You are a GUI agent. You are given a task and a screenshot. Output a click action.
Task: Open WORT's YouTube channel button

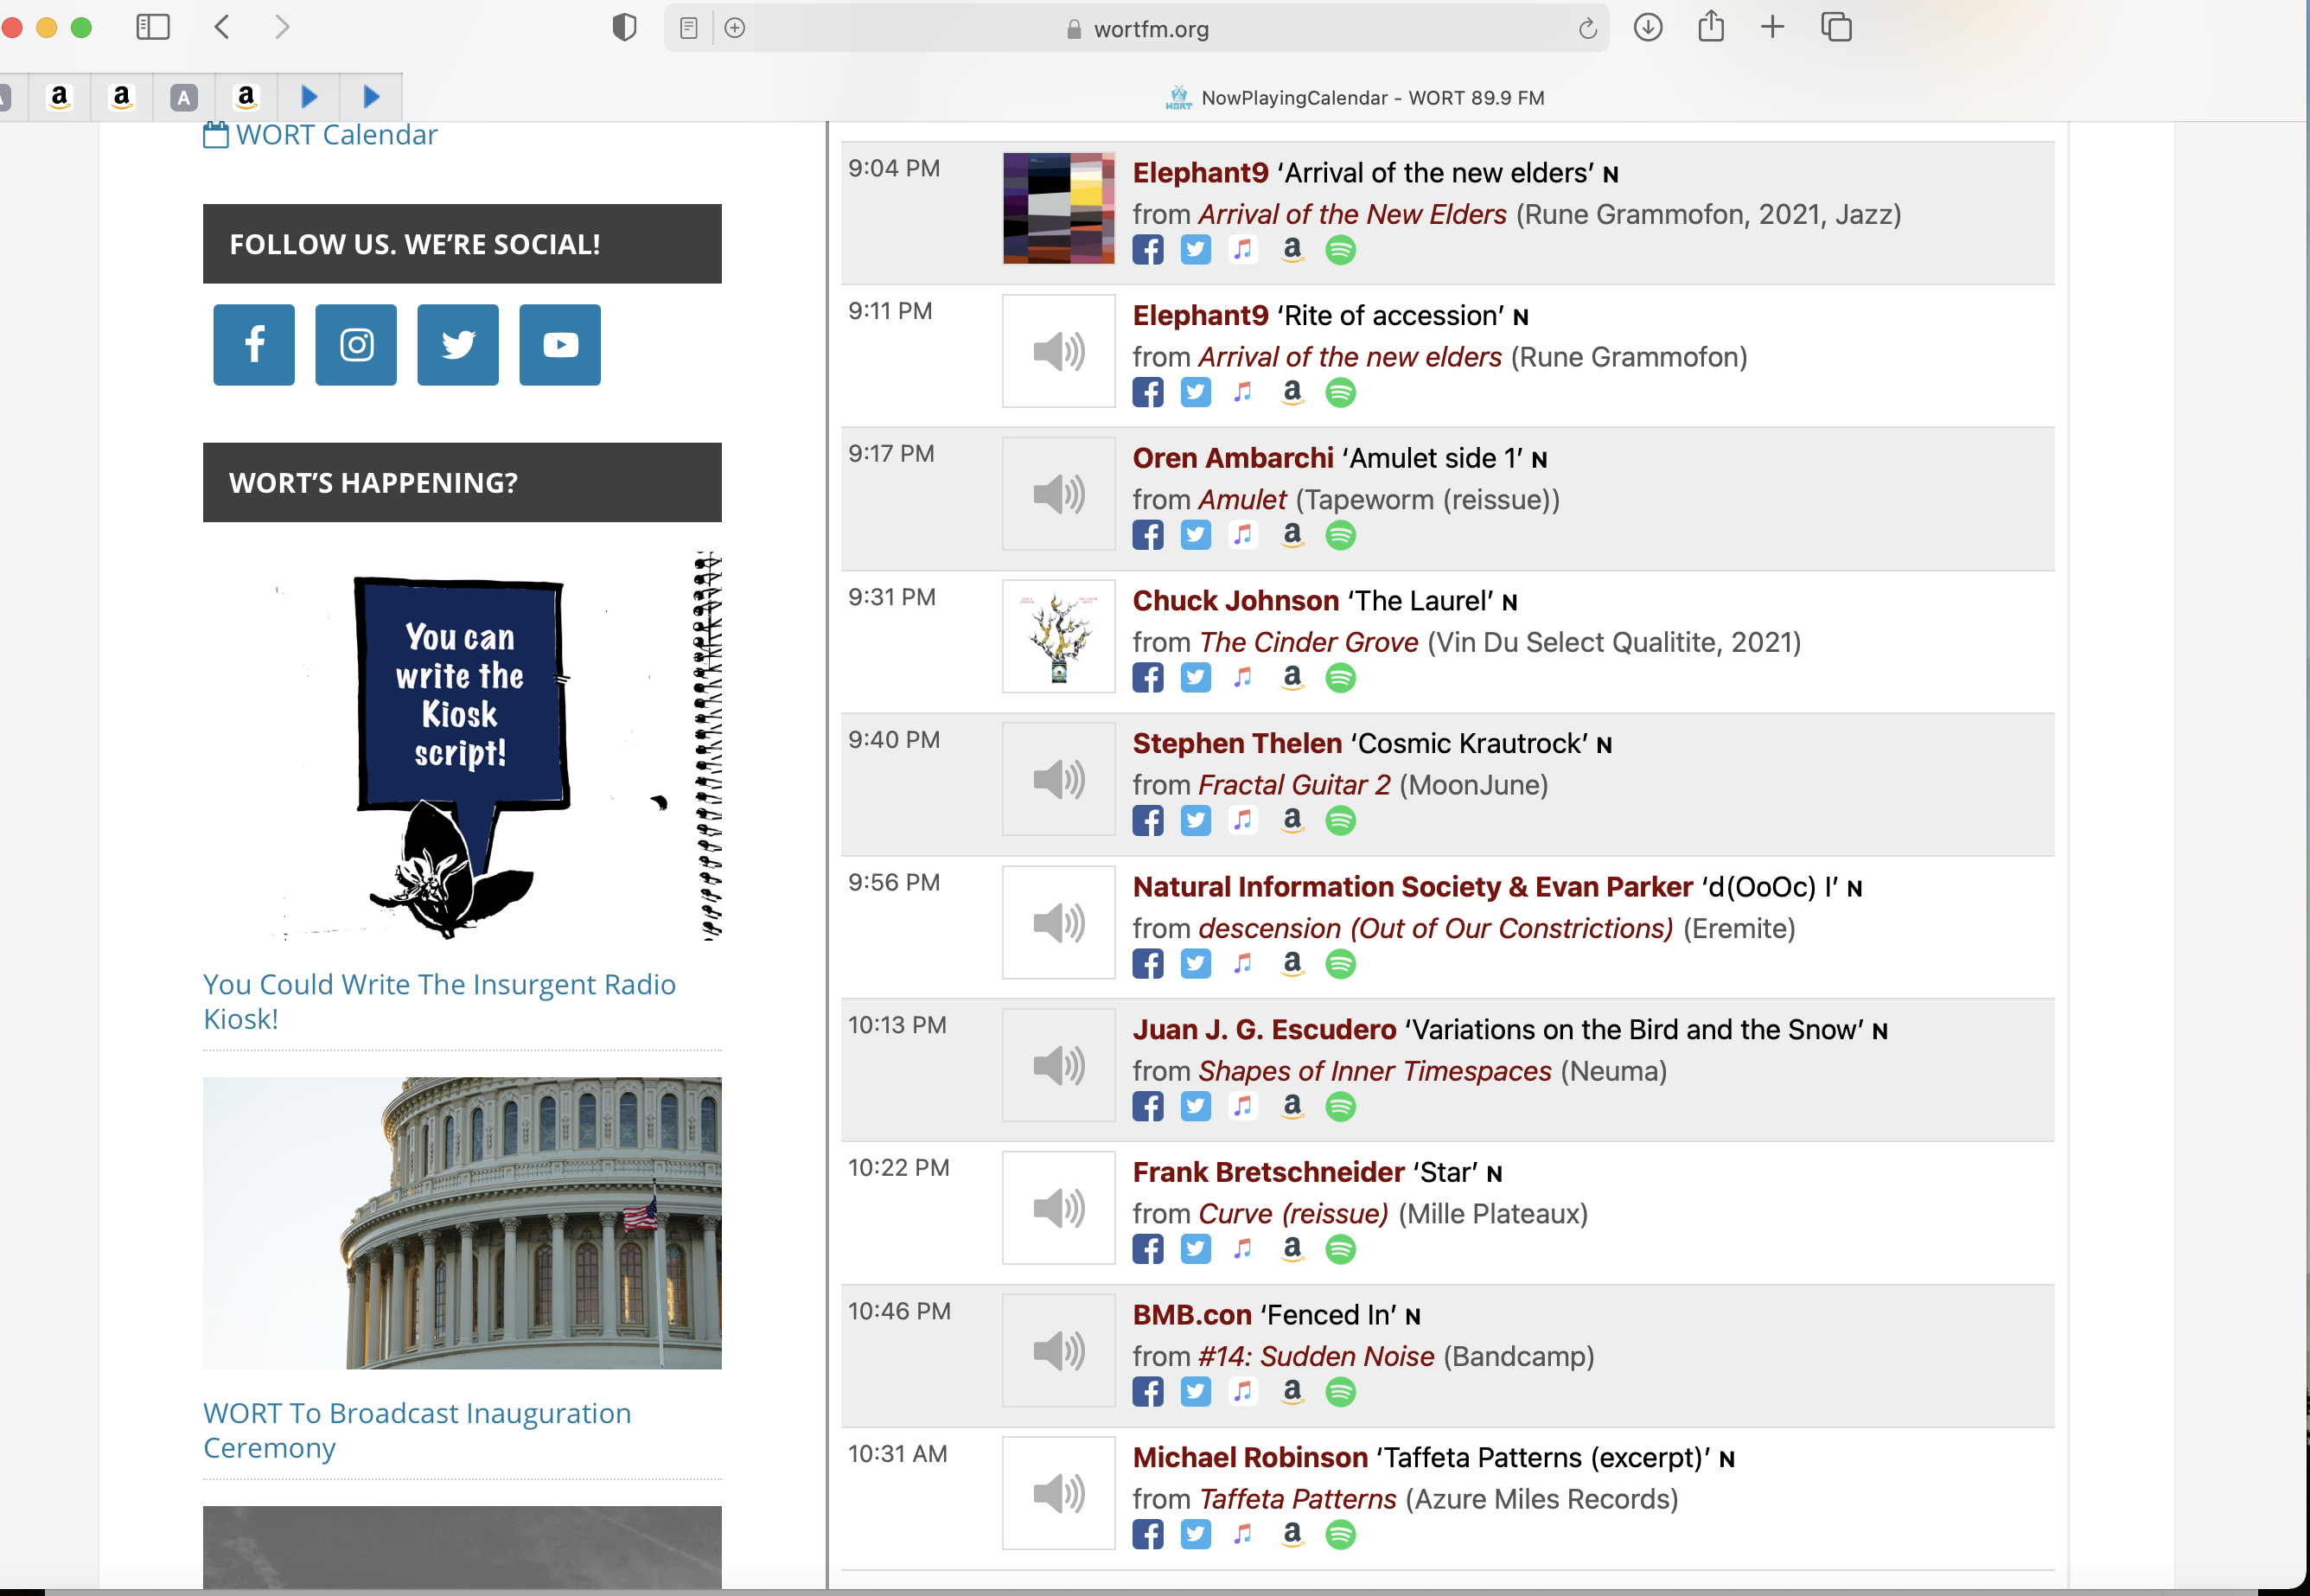(560, 345)
